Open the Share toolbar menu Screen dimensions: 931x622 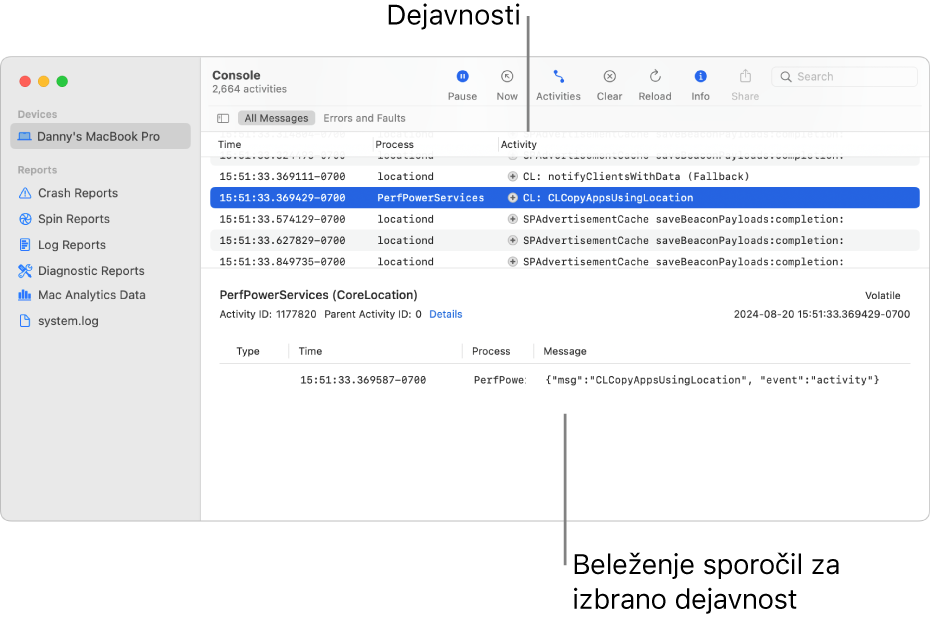pos(745,85)
